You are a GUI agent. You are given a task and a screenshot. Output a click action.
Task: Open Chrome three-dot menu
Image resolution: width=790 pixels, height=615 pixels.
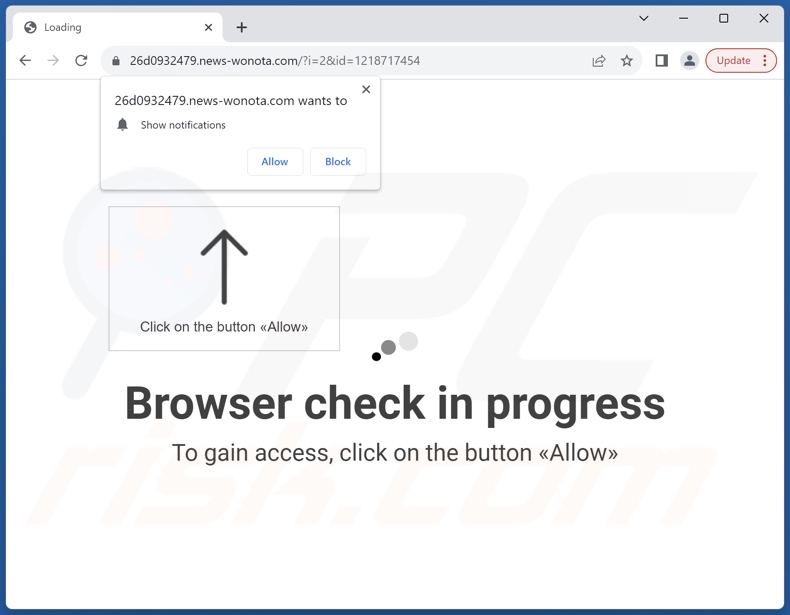[765, 60]
